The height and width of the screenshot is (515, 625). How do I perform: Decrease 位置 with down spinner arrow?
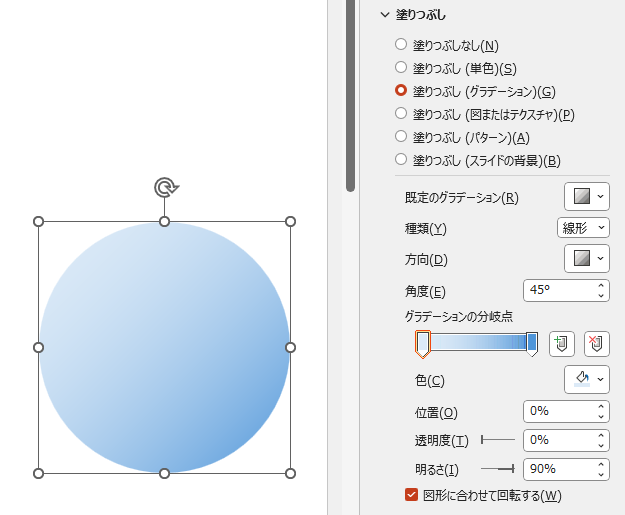coord(601,417)
